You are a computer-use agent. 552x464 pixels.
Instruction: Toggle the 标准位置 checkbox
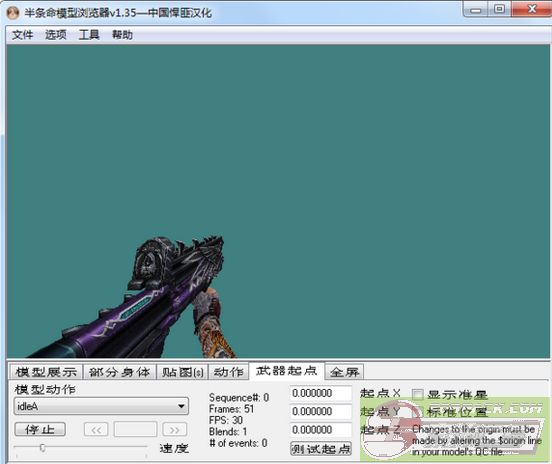(x=418, y=412)
